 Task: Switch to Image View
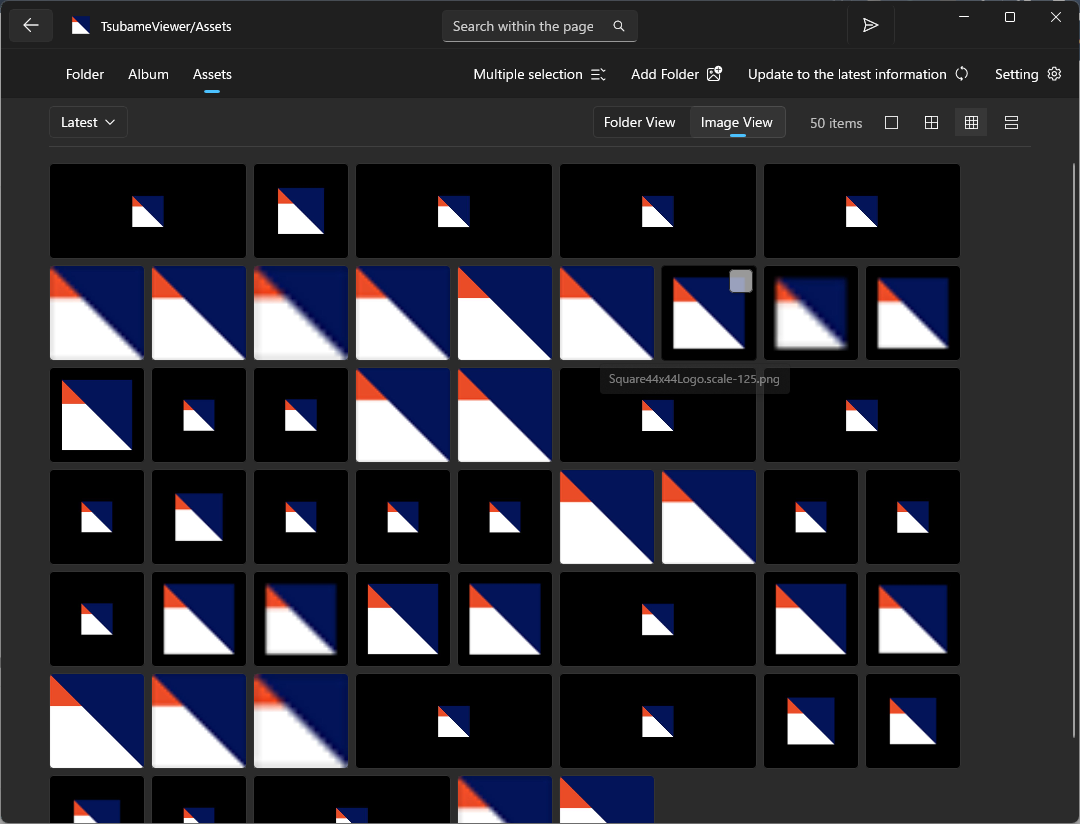736,123
